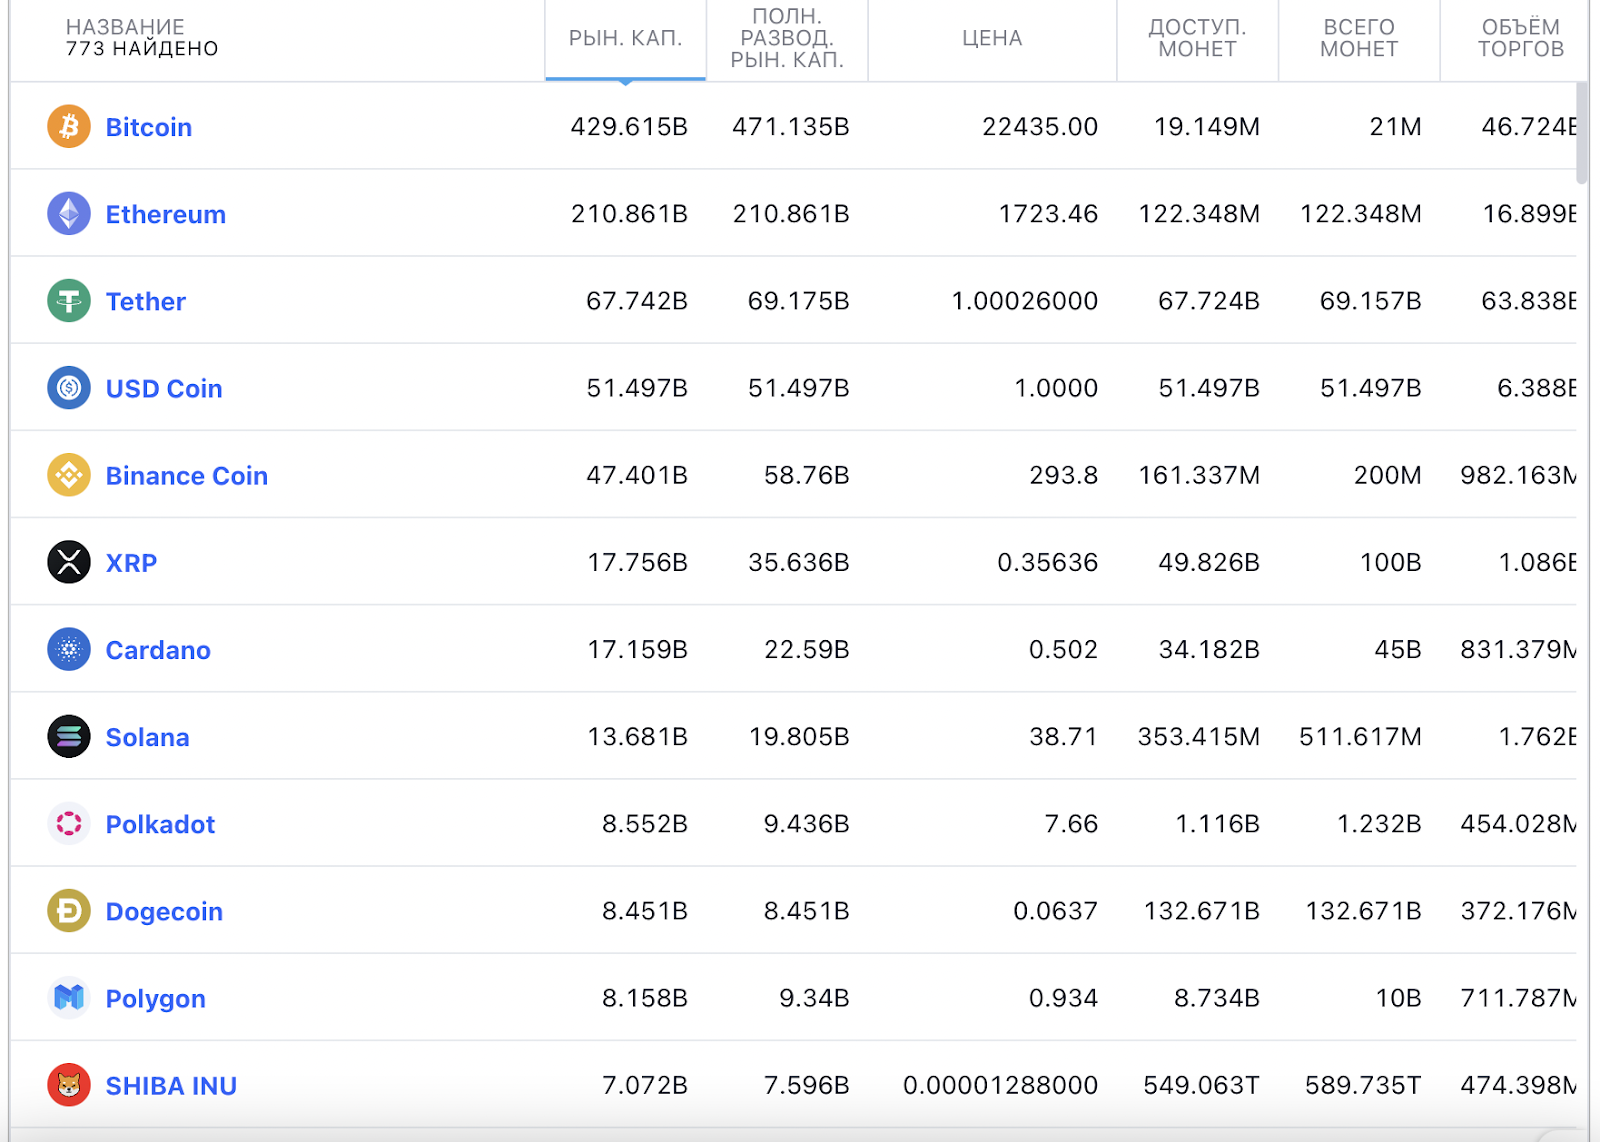This screenshot has width=1600, height=1142.
Task: Click SHIBA INU price 0.00001288000
Action: pos(1001,1085)
